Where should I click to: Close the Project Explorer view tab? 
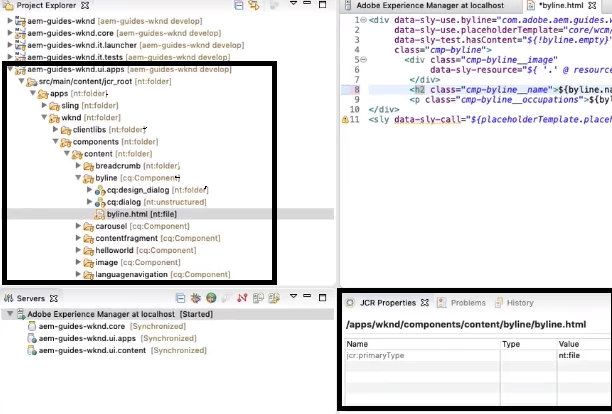pyautogui.click(x=85, y=5)
